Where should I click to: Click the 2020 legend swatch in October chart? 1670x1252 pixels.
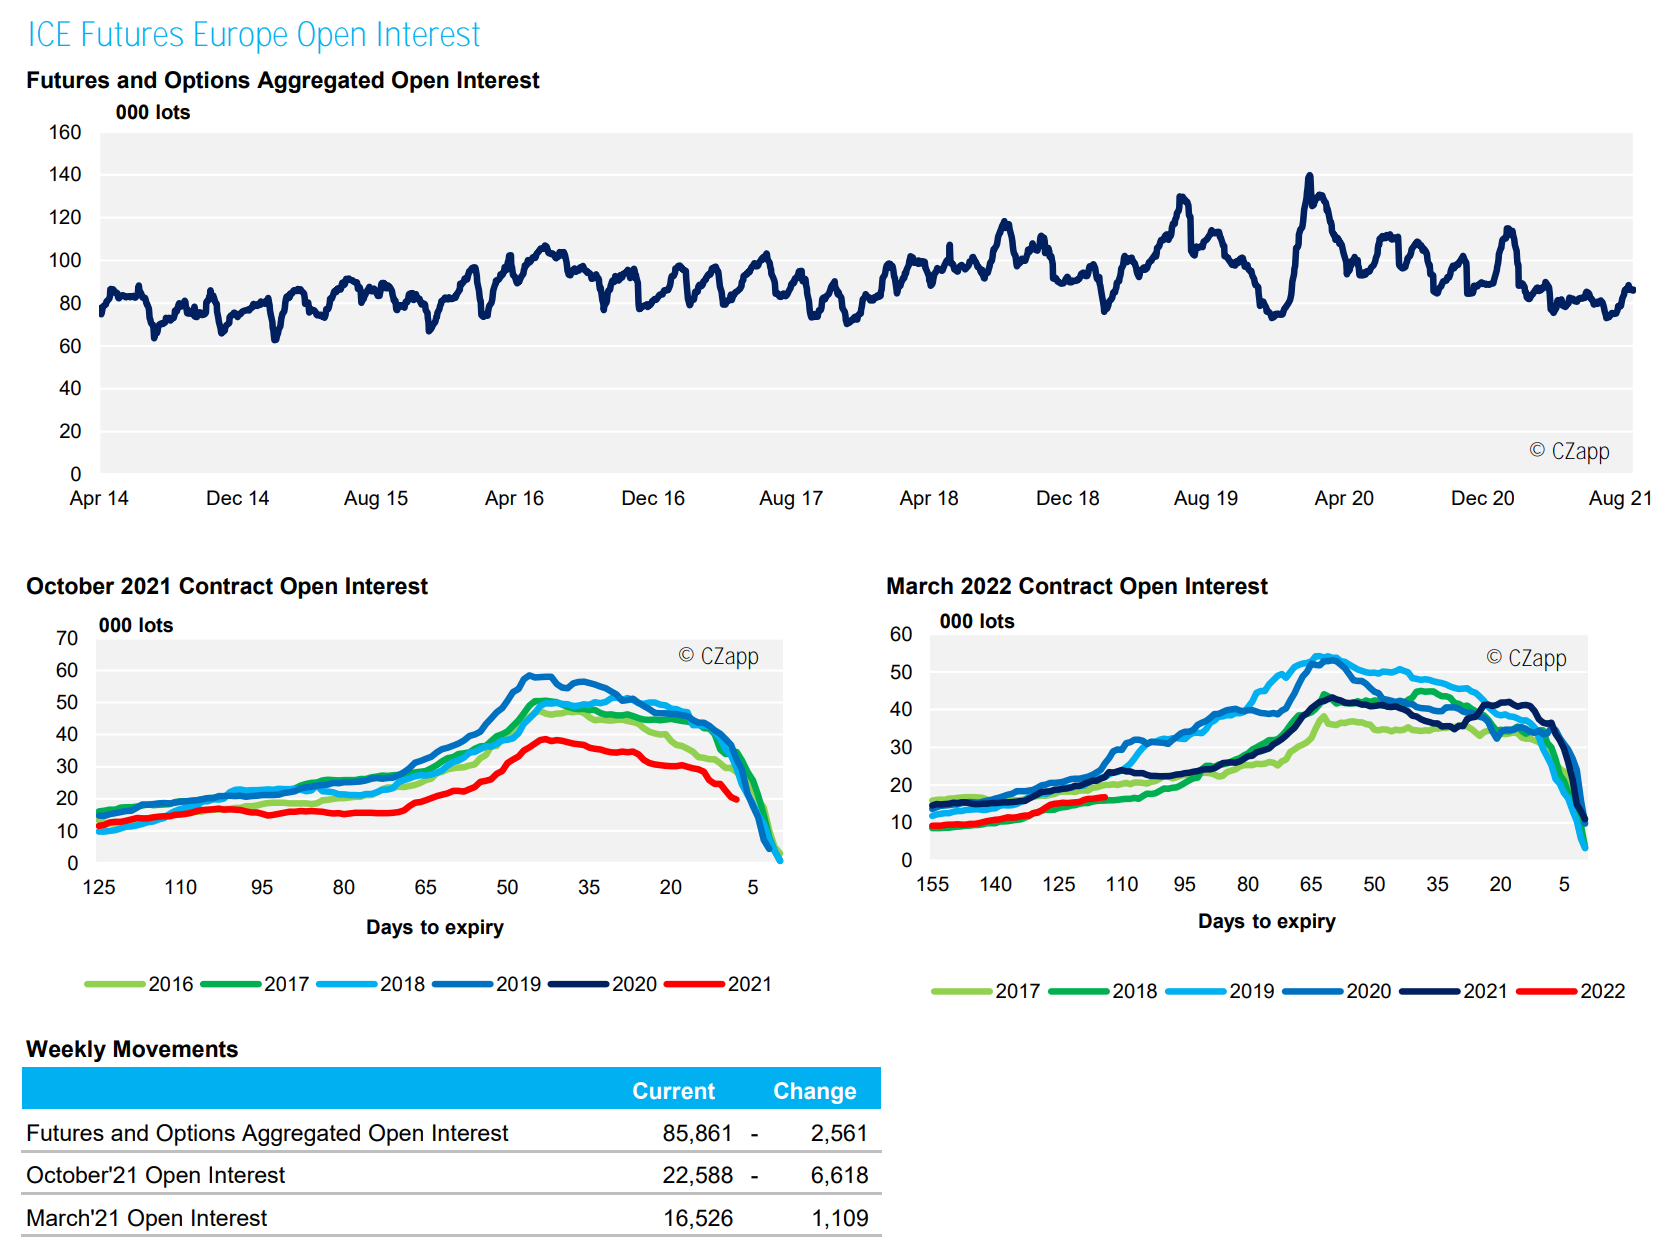579,984
